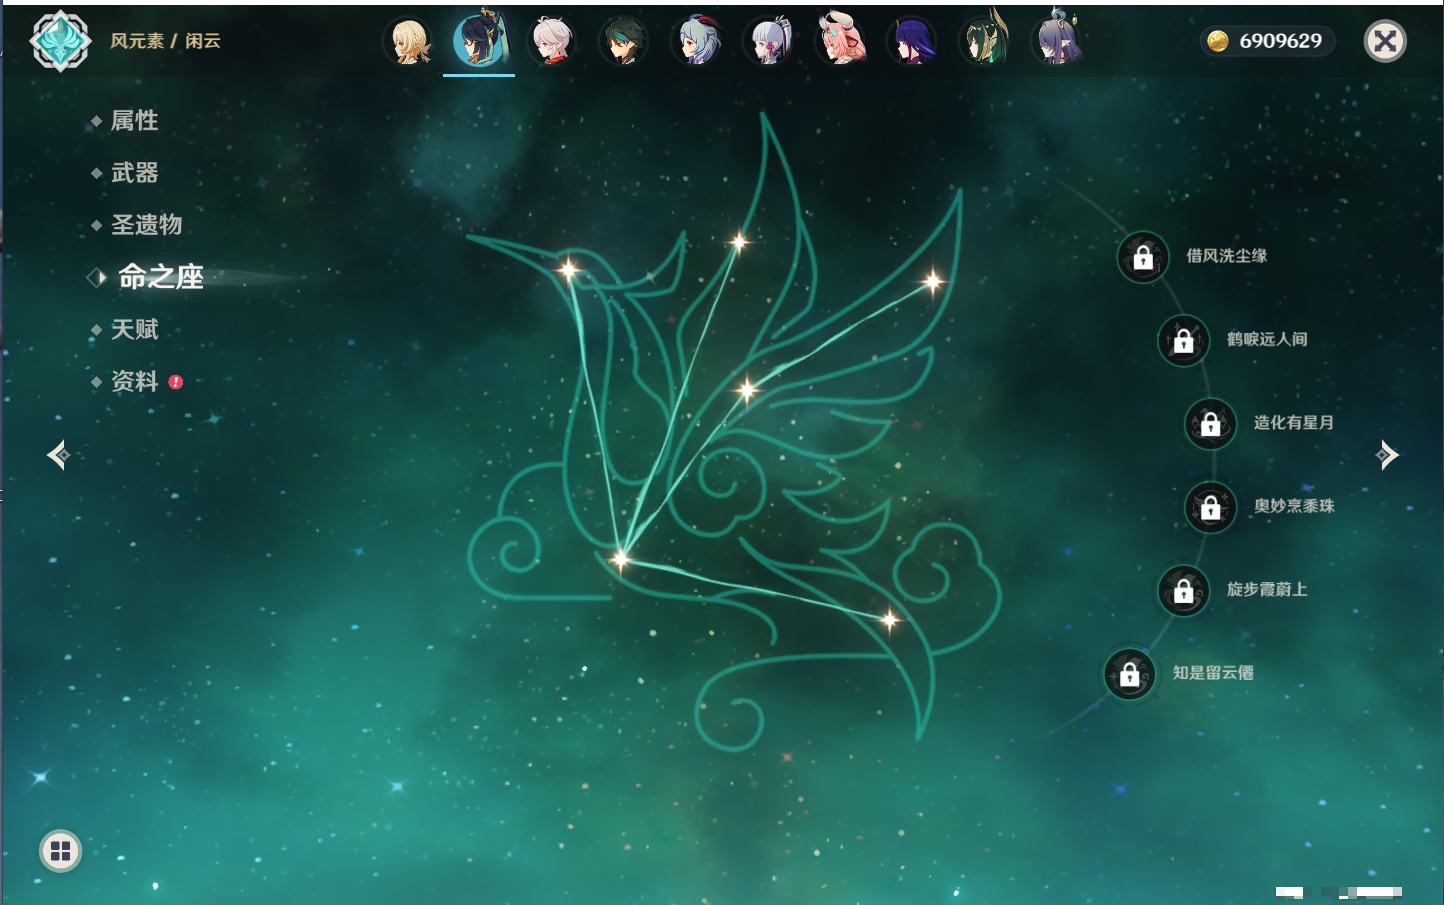Click the lock icon beside 知是留云僊
This screenshot has height=905, width=1444.
(1129, 674)
